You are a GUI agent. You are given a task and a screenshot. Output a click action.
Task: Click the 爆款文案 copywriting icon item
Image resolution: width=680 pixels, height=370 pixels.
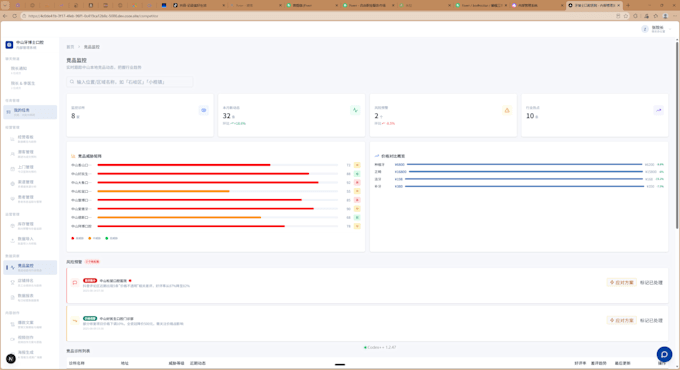pyautogui.click(x=12, y=324)
